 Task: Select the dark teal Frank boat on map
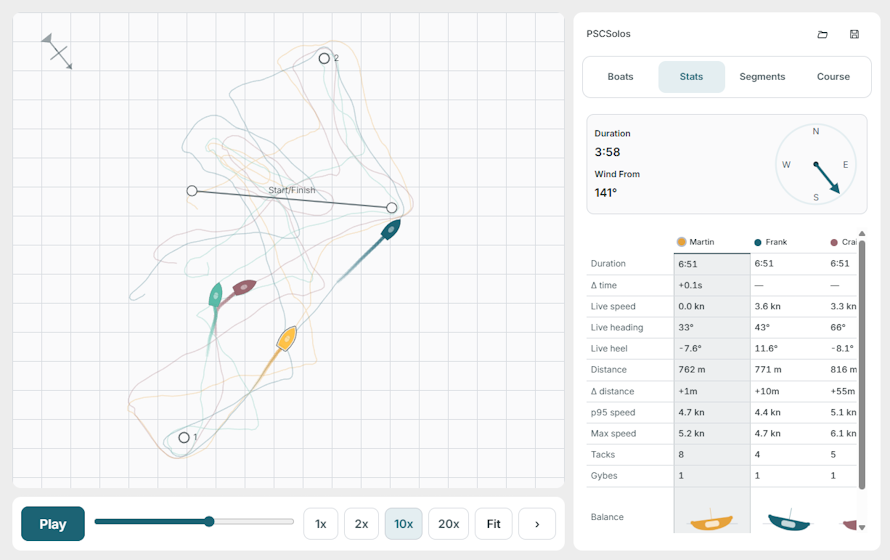[x=391, y=229]
